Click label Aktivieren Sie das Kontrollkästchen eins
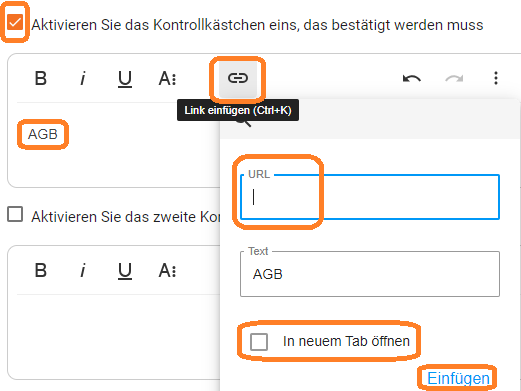The height and width of the screenshot is (391, 521). (257, 25)
